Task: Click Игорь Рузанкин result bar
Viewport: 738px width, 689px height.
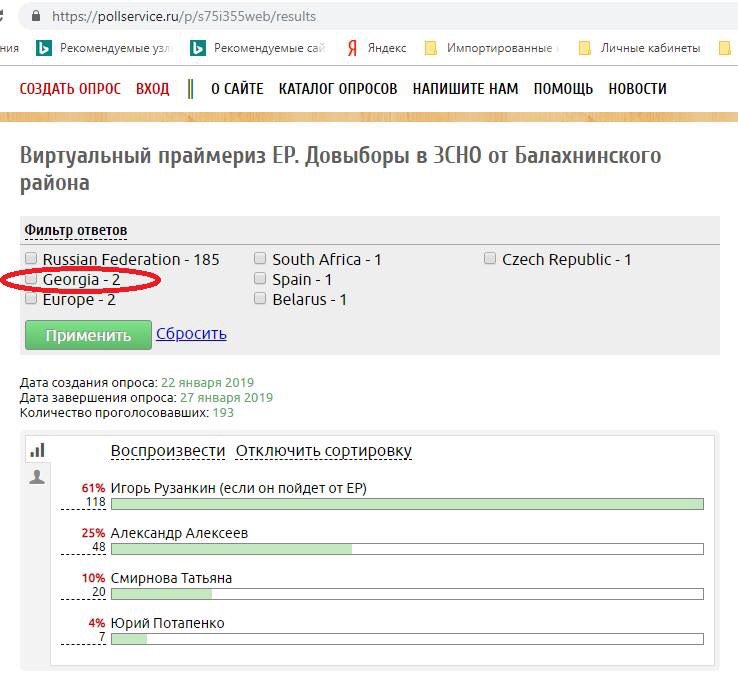Action: tap(407, 504)
